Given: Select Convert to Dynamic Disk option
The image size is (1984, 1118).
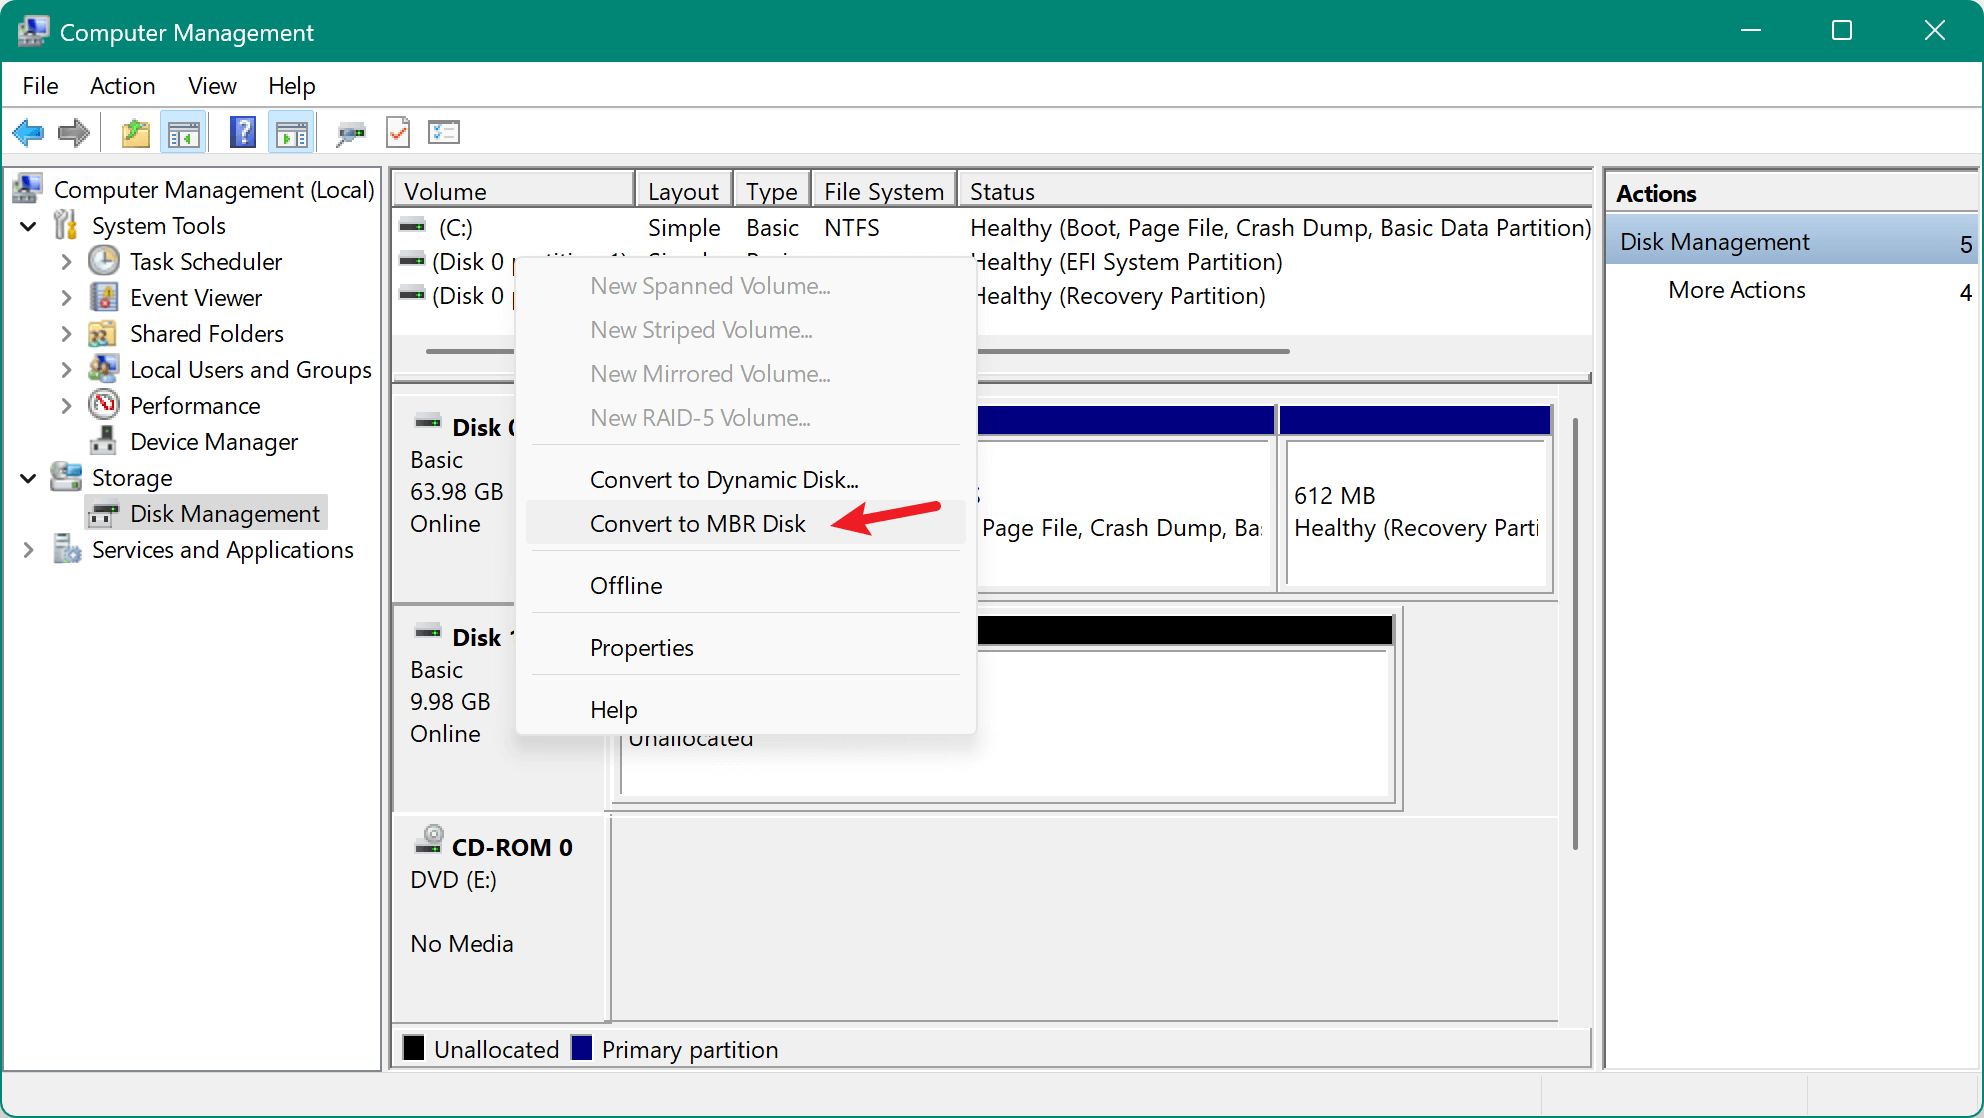Looking at the screenshot, I should (723, 480).
